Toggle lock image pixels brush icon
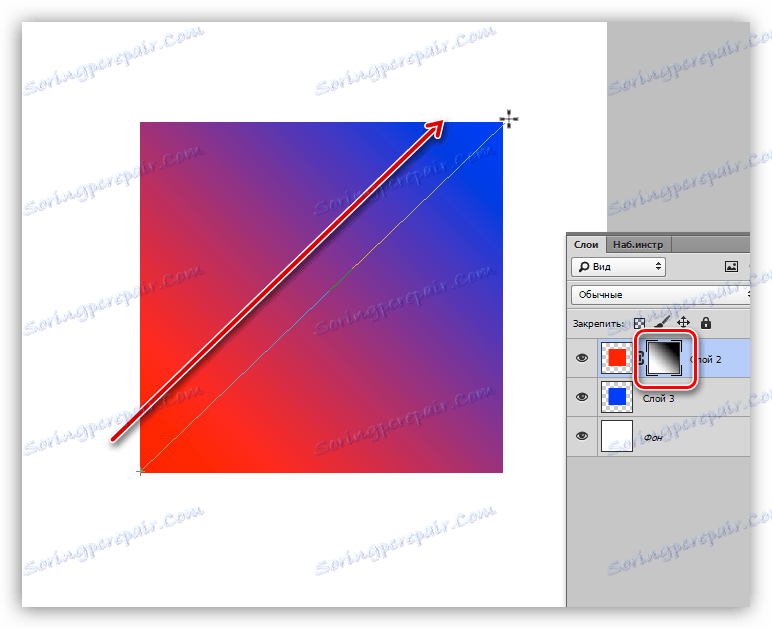 [661, 323]
